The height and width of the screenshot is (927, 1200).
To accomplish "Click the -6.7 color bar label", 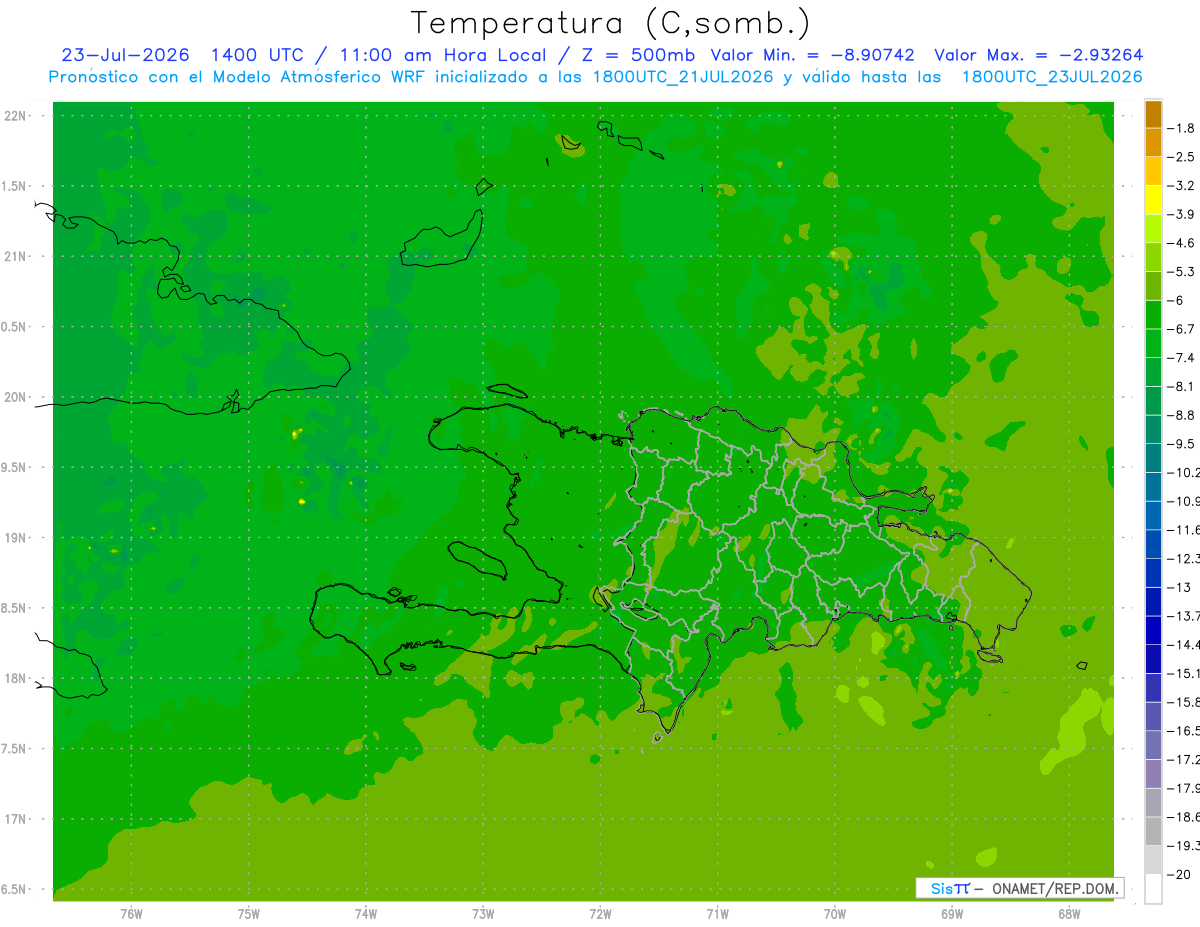I will point(1181,329).
